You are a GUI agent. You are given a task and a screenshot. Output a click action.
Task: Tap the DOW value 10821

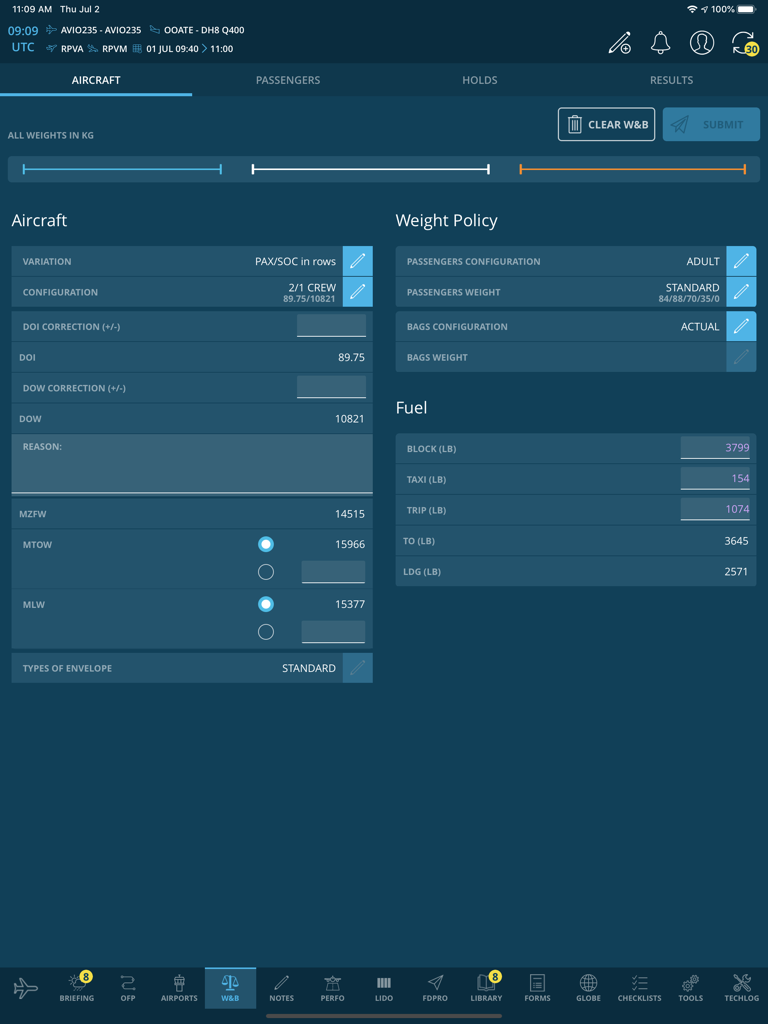coord(350,419)
